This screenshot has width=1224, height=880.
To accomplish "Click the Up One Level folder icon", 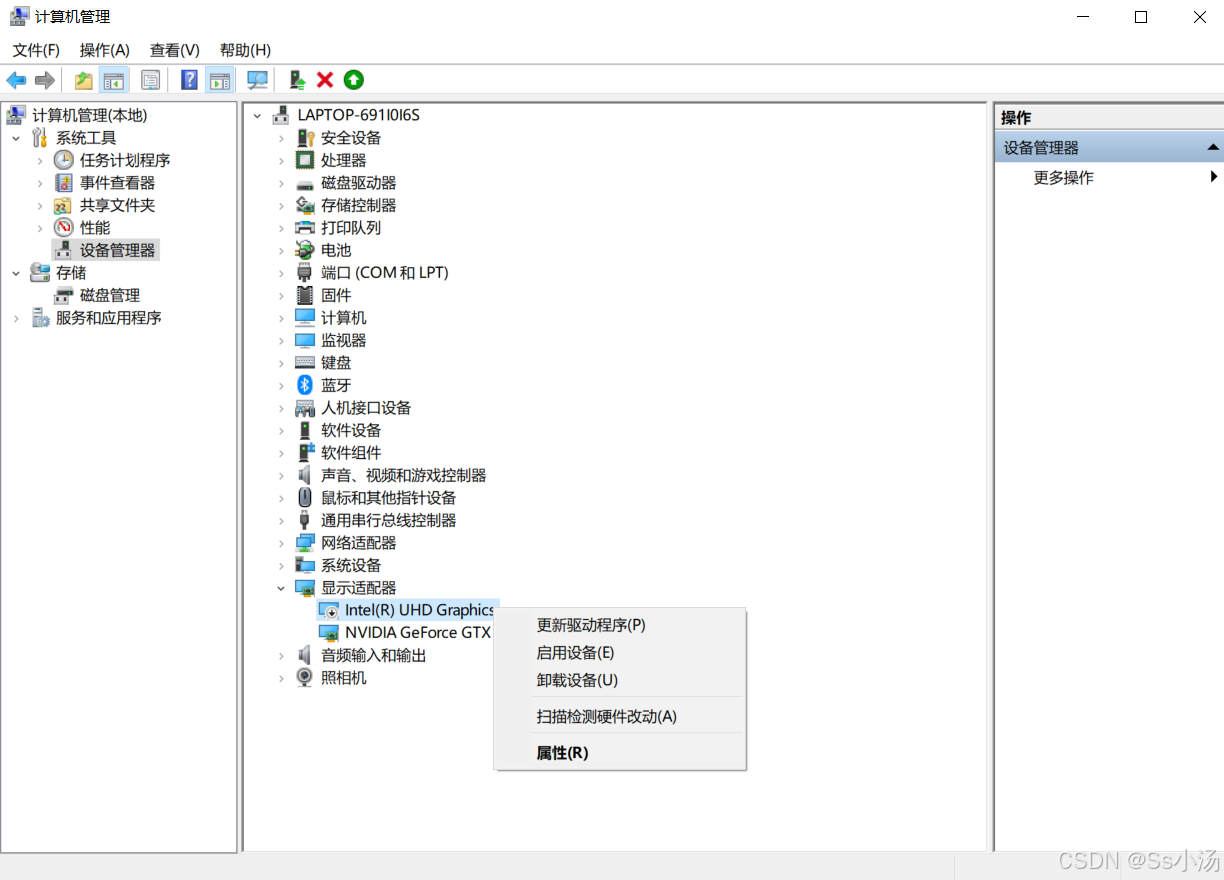I will [x=84, y=80].
